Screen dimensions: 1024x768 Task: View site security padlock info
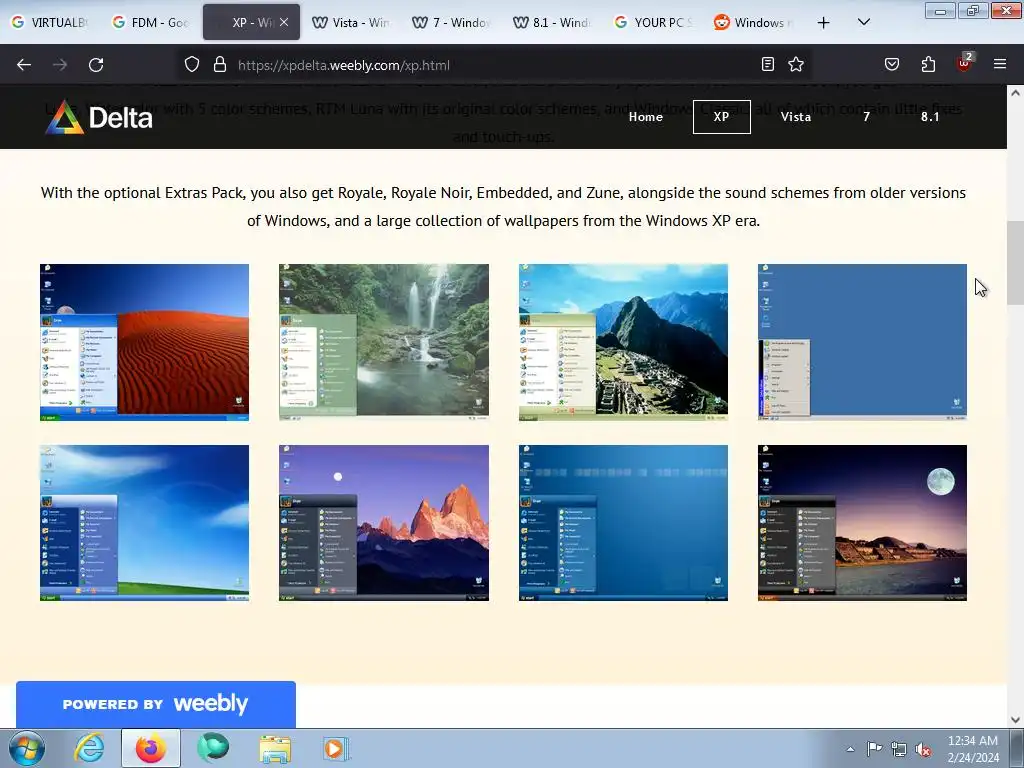(x=220, y=65)
